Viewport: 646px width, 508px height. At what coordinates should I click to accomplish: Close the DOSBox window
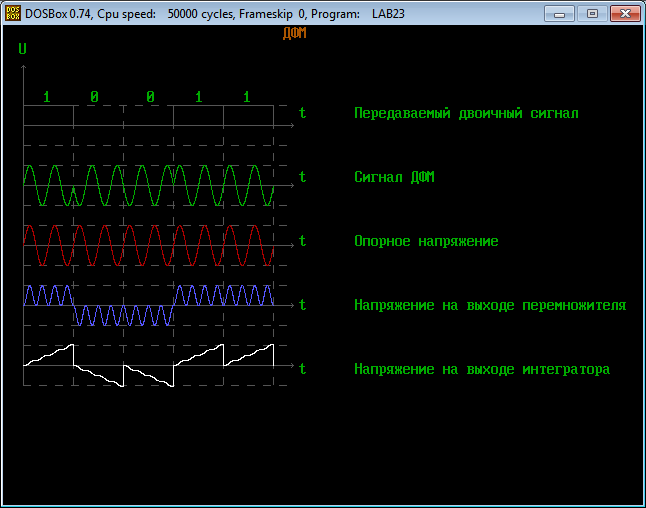click(625, 14)
